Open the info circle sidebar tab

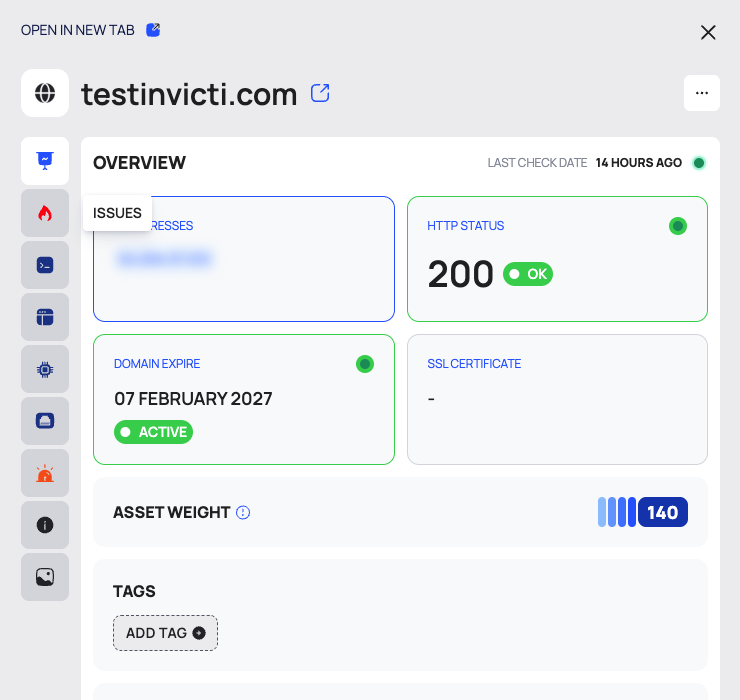tap(45, 525)
